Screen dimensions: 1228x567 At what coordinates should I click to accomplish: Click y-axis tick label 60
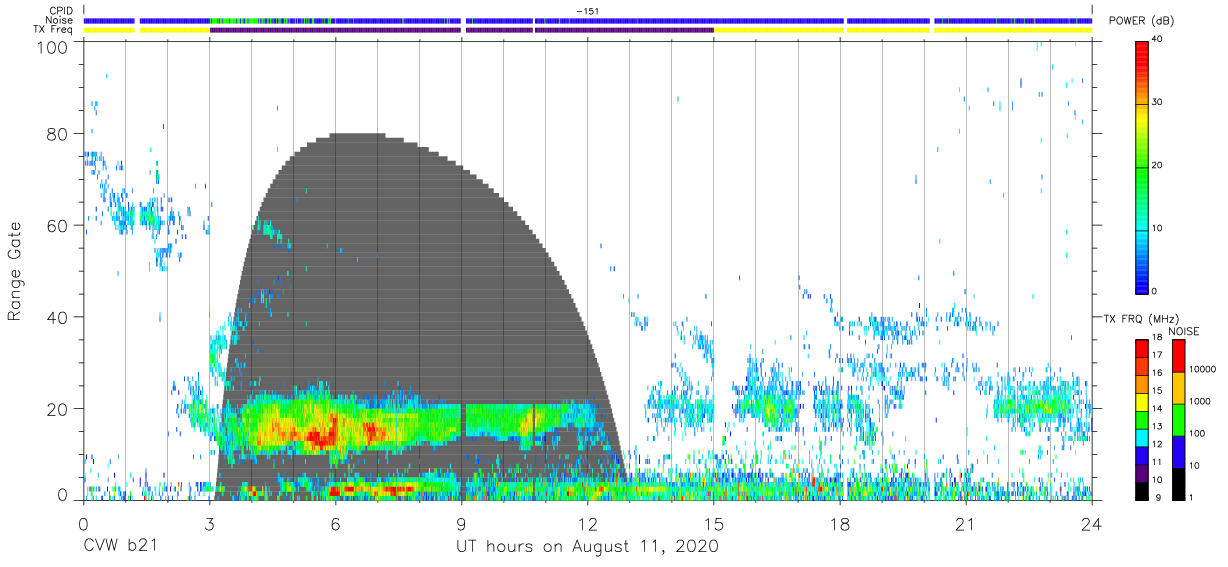[58, 225]
